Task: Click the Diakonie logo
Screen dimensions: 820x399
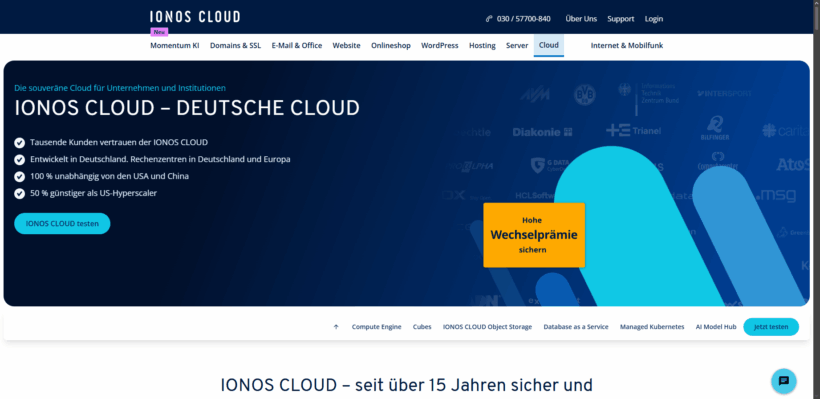Action: click(542, 132)
